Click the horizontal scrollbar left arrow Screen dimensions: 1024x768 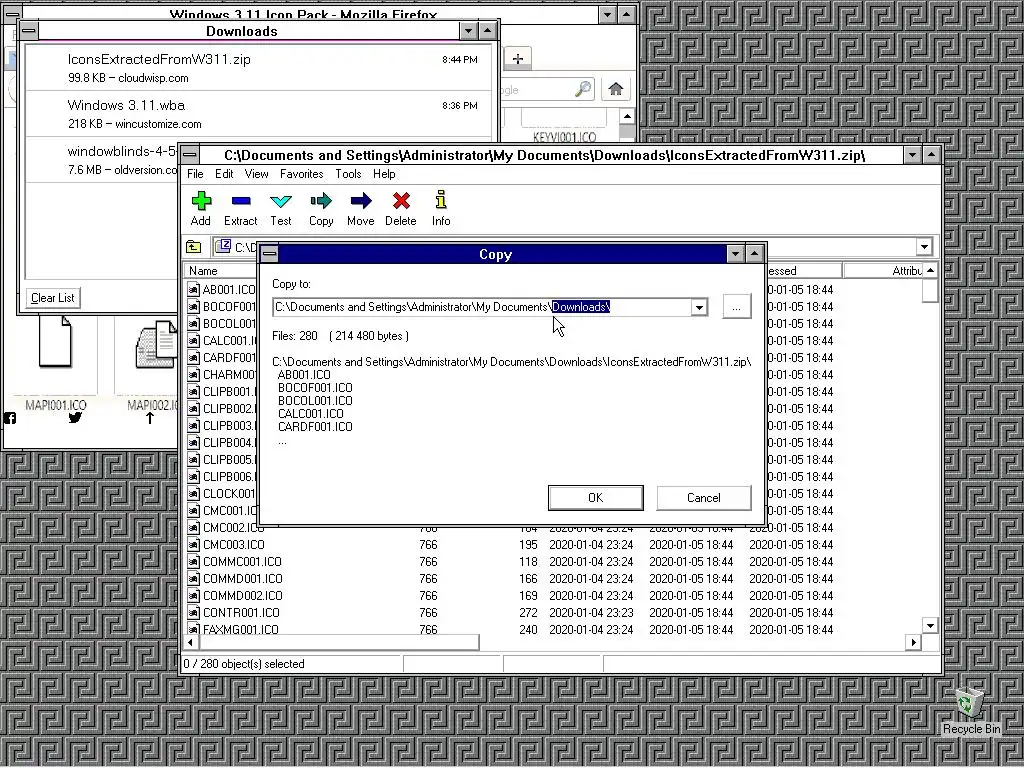(x=190, y=643)
